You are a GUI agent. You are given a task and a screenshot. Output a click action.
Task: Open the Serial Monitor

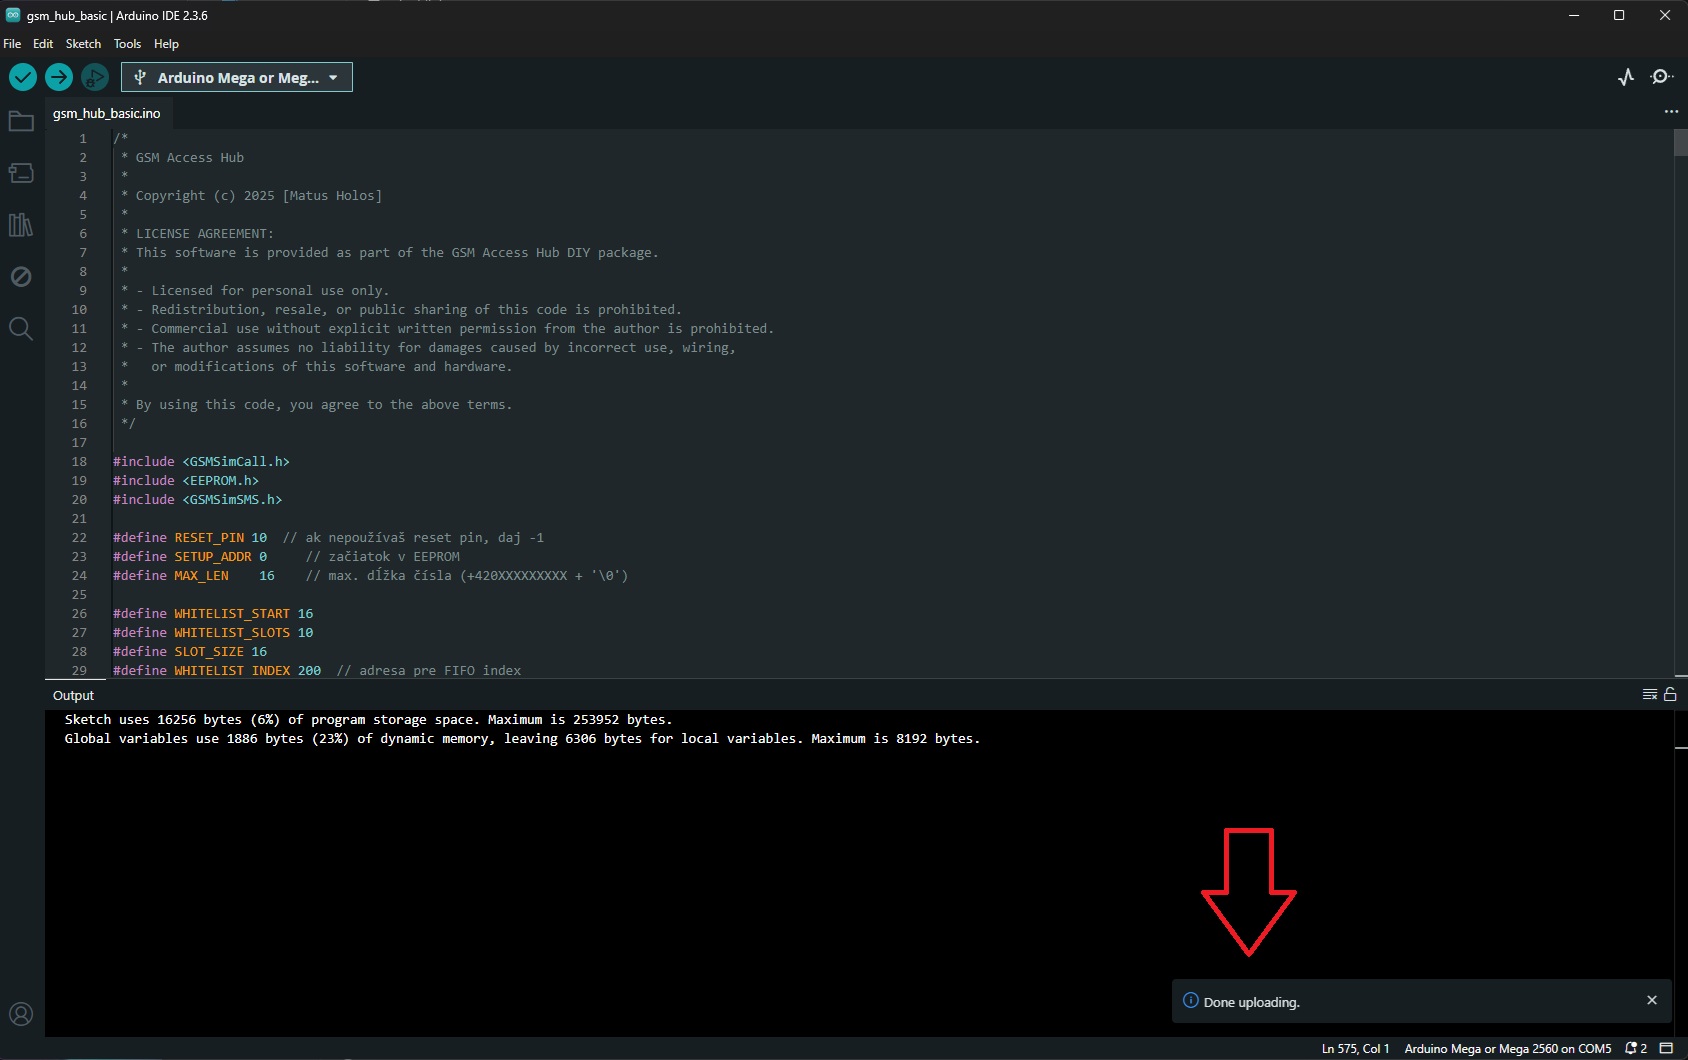coord(1662,77)
